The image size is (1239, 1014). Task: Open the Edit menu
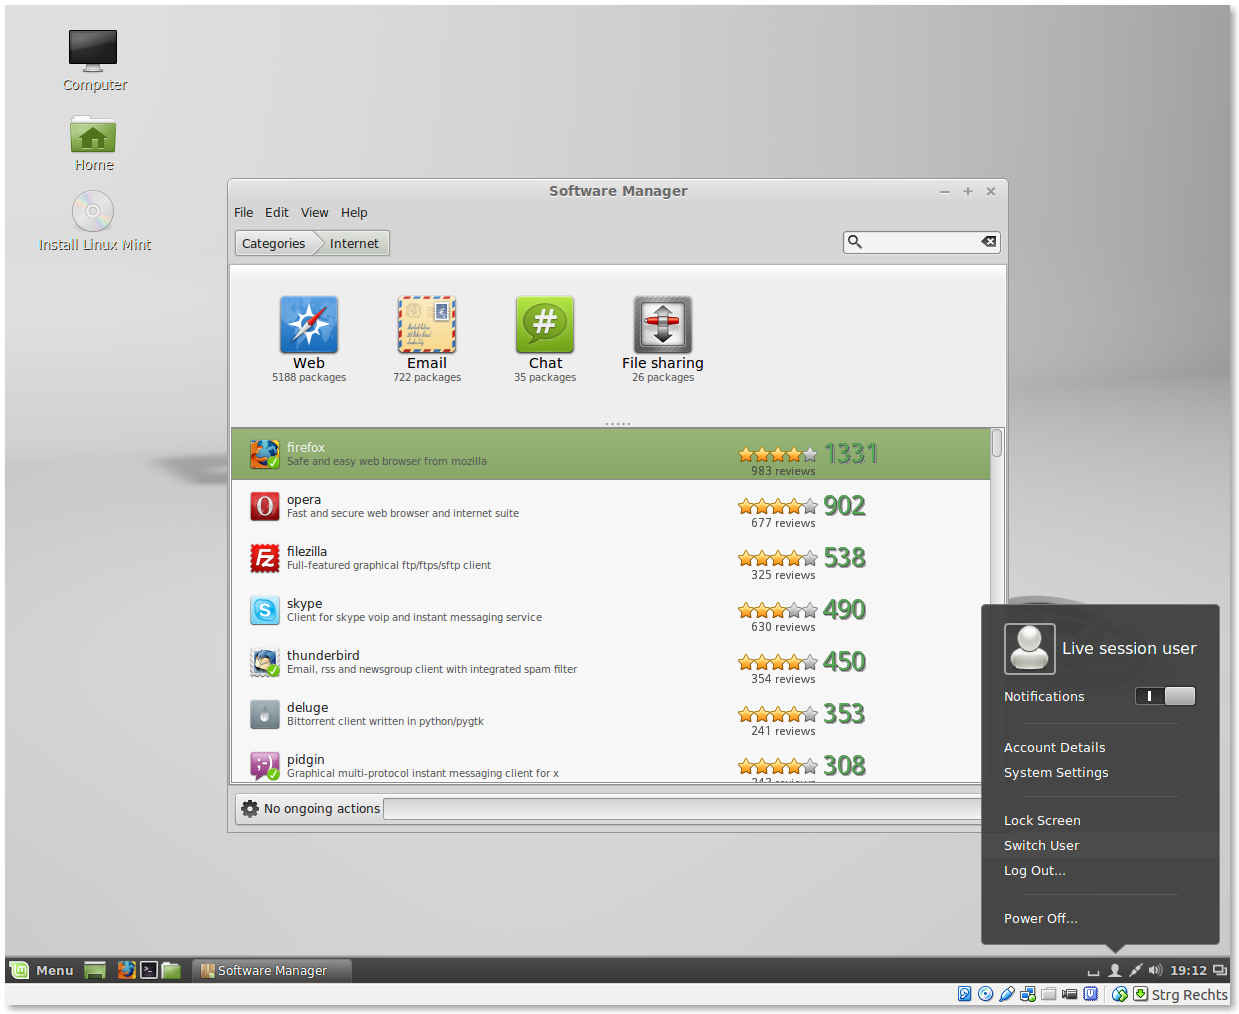click(277, 212)
